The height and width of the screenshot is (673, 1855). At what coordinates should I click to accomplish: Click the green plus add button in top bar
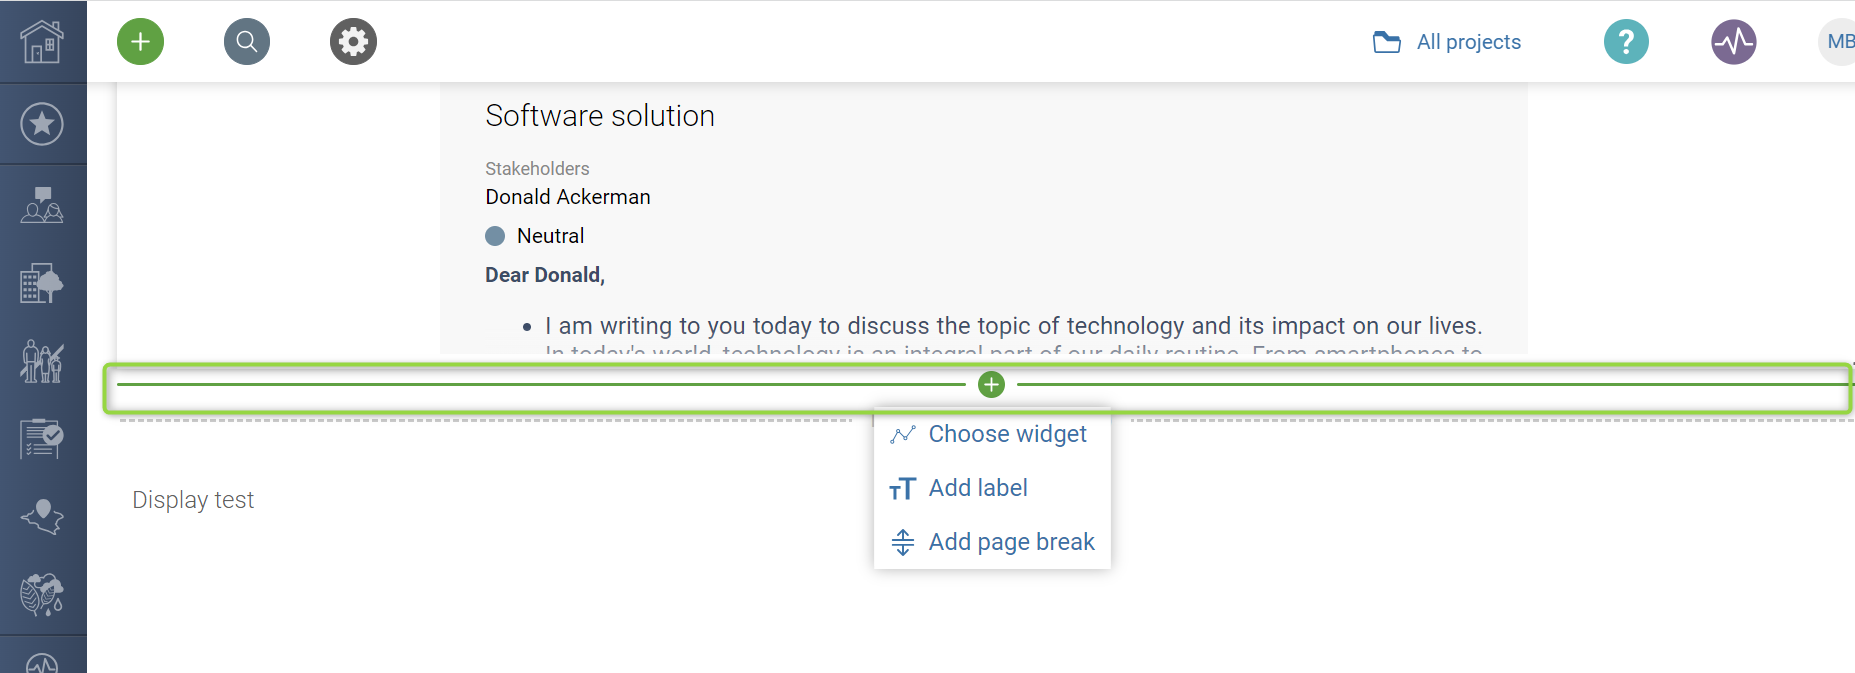point(140,42)
